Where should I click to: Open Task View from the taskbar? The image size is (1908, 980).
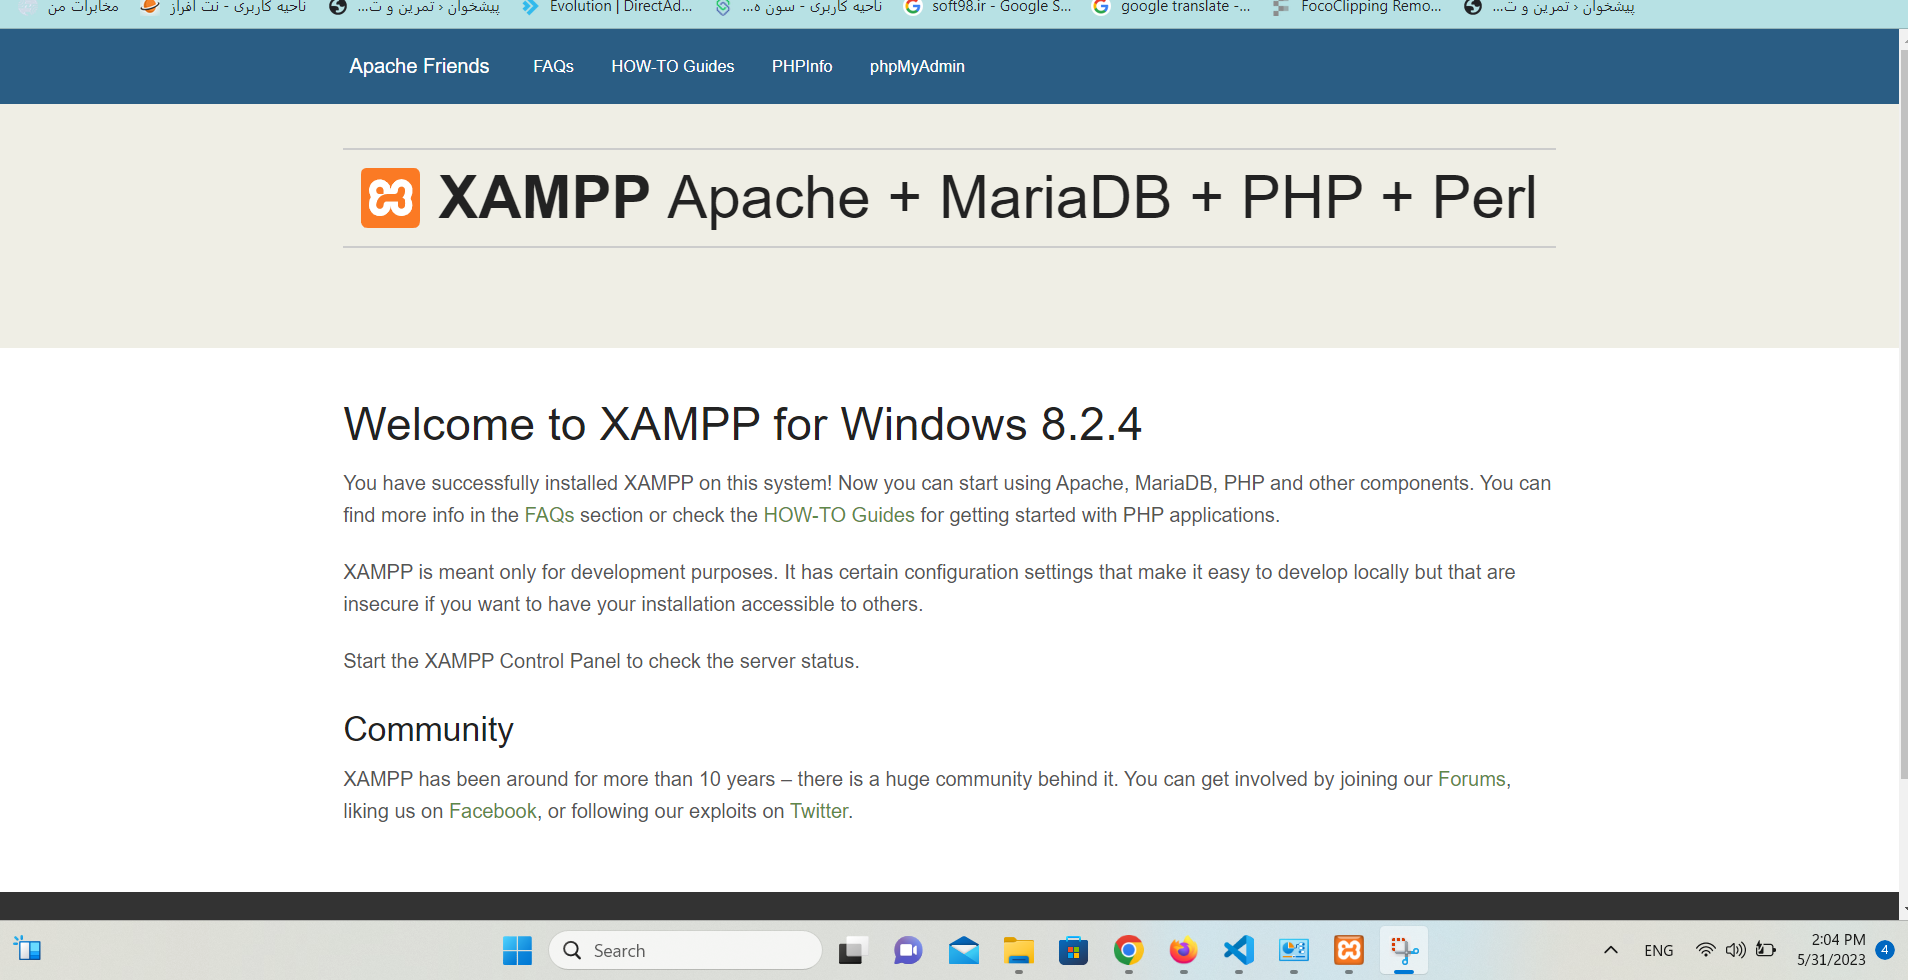click(x=851, y=950)
